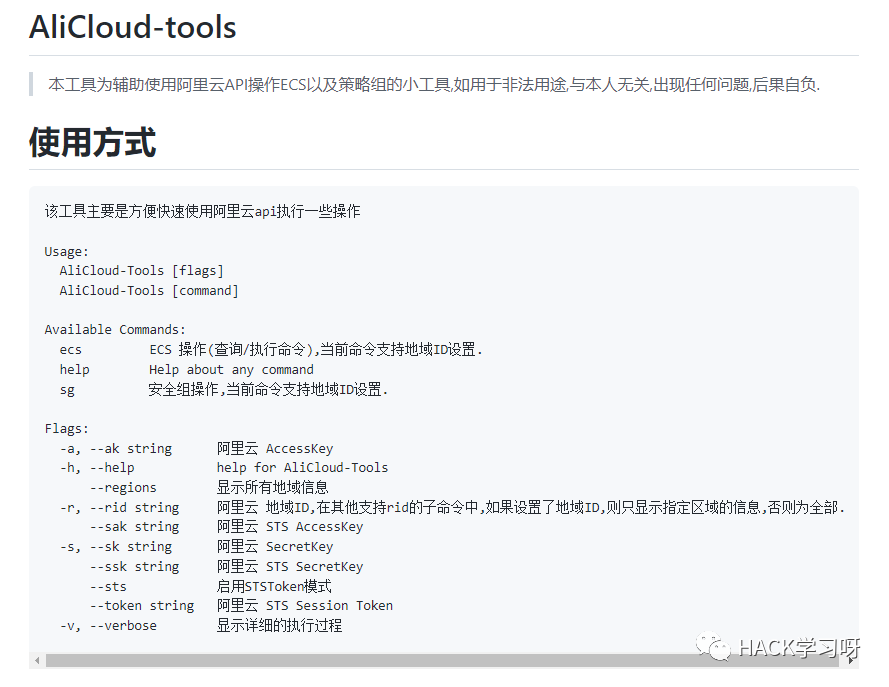Click the 'Available Commands:' line

[115, 330]
